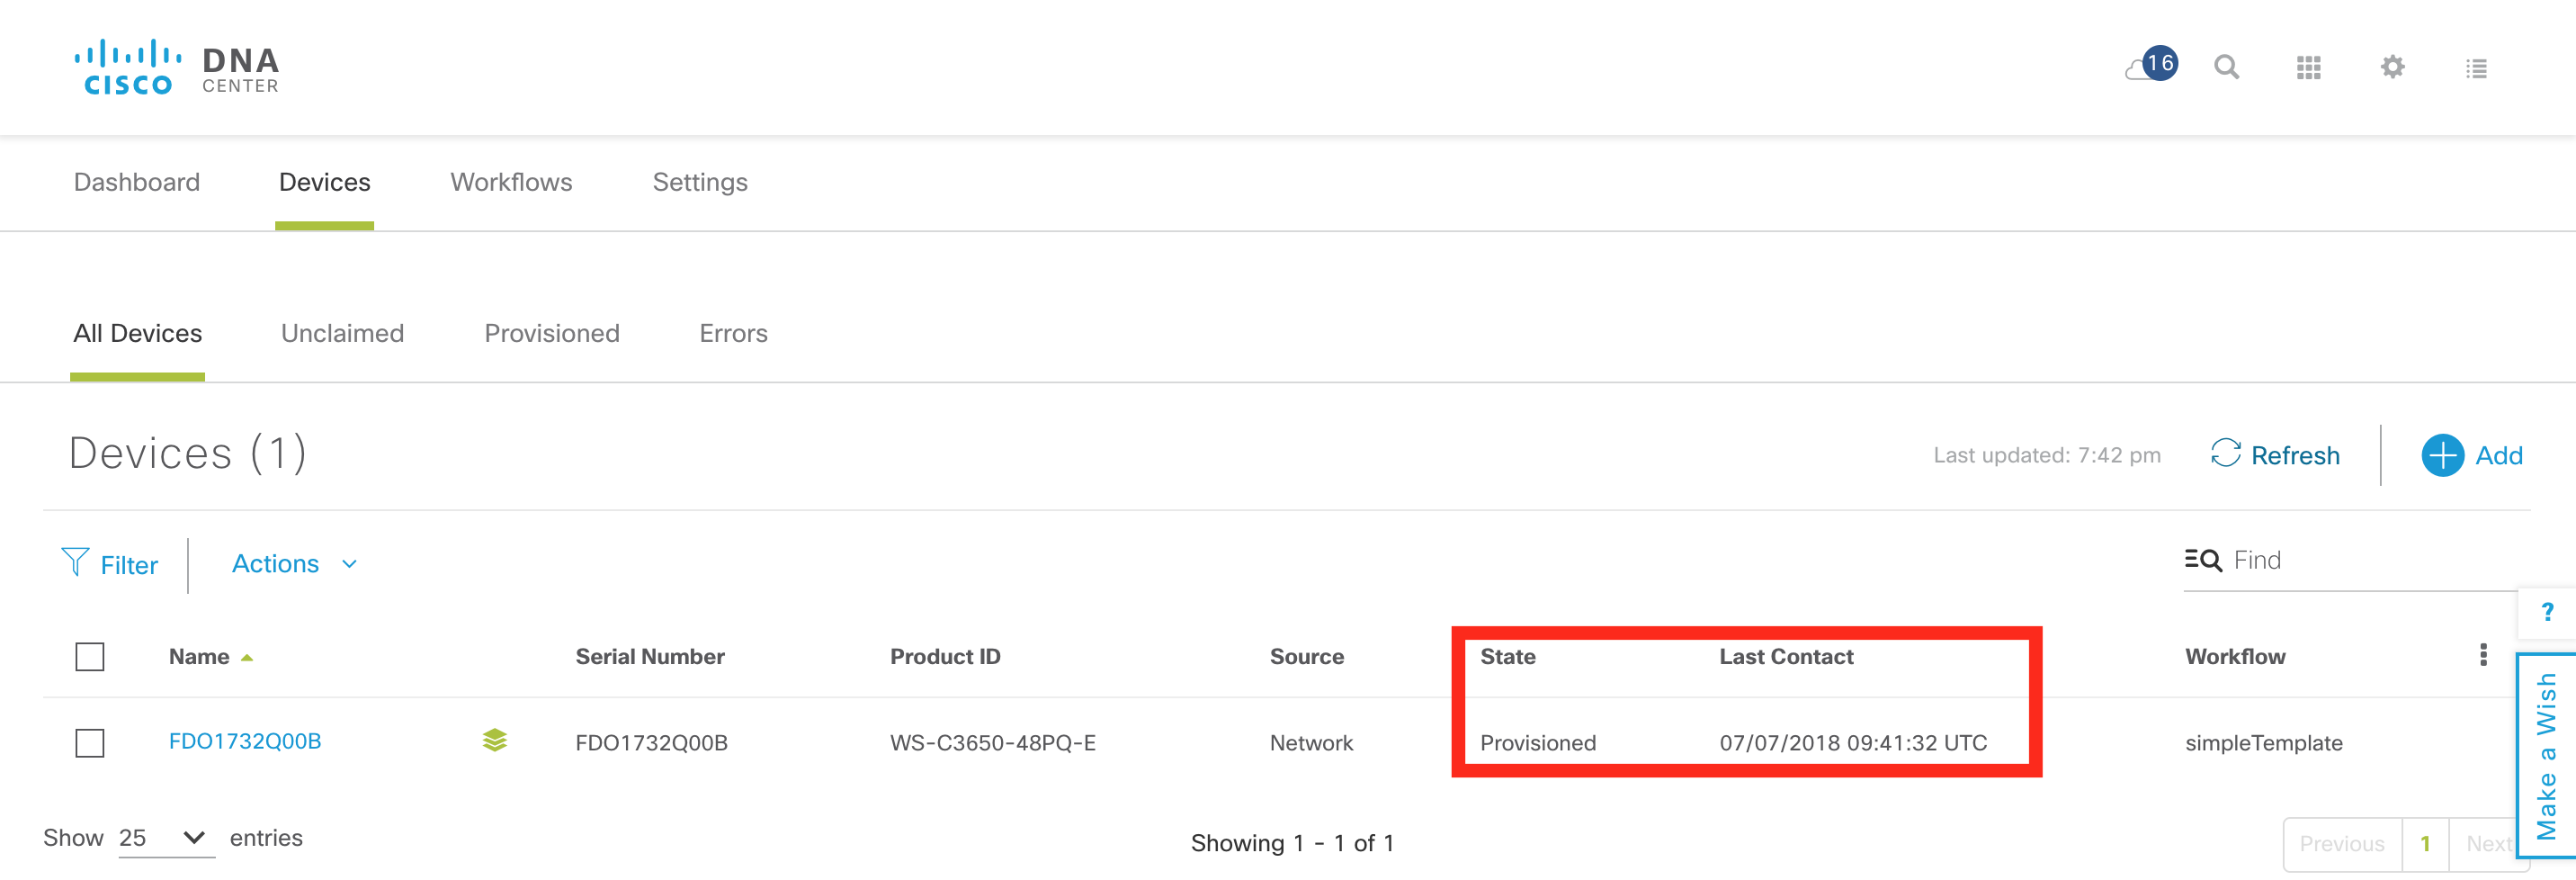Click the blue plus Add icon
2576x880 pixels.
pos(2442,456)
